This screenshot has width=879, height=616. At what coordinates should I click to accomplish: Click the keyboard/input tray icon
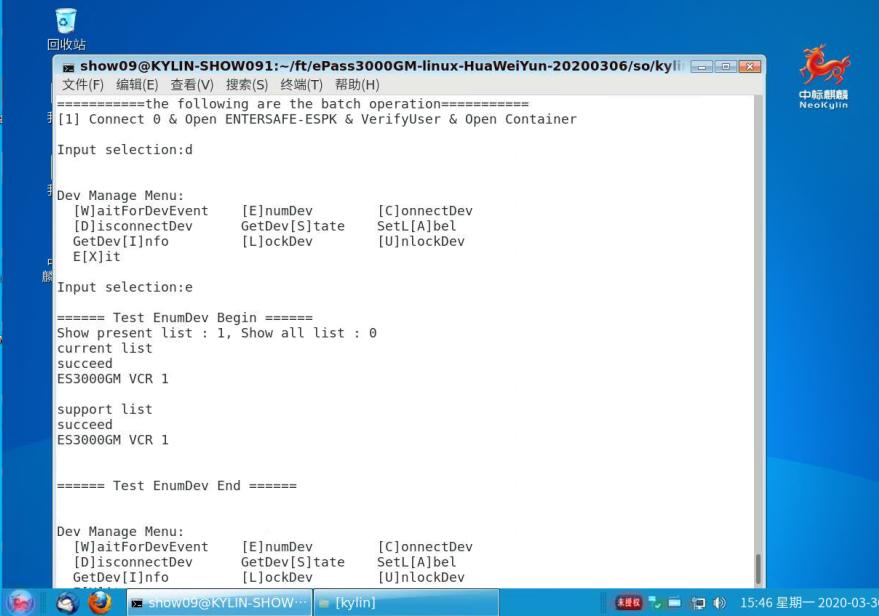[x=675, y=603]
